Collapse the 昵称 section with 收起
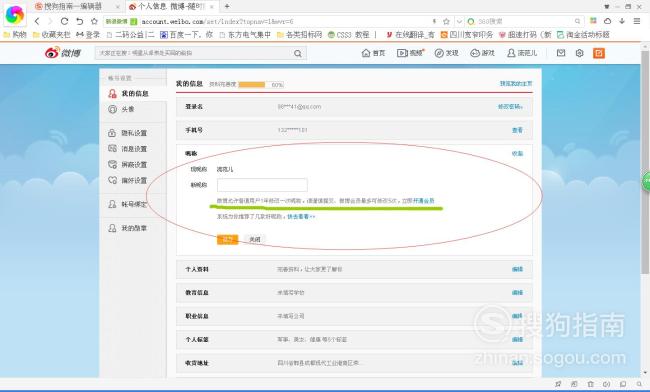This screenshot has height=392, width=650. coord(517,154)
